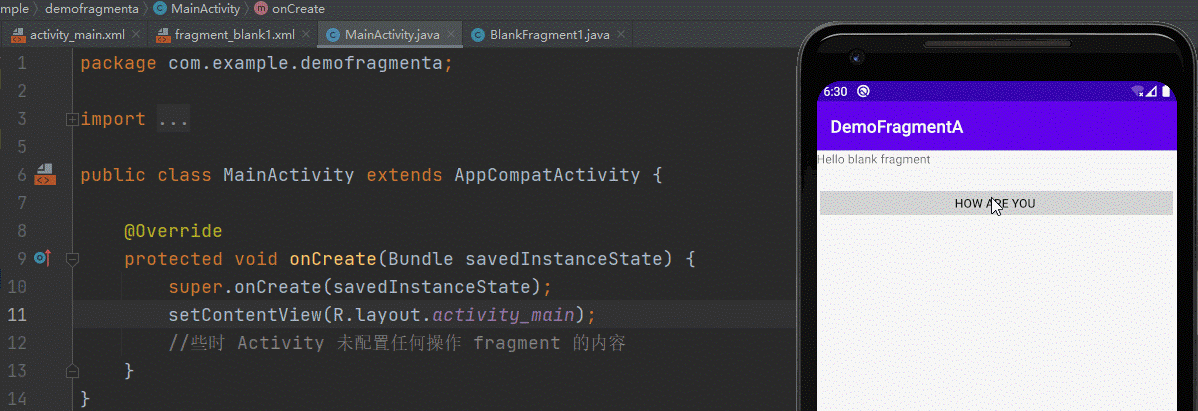The width and height of the screenshot is (1198, 411).
Task: Click the package name com.example.demofragmenta
Action: click(x=306, y=63)
